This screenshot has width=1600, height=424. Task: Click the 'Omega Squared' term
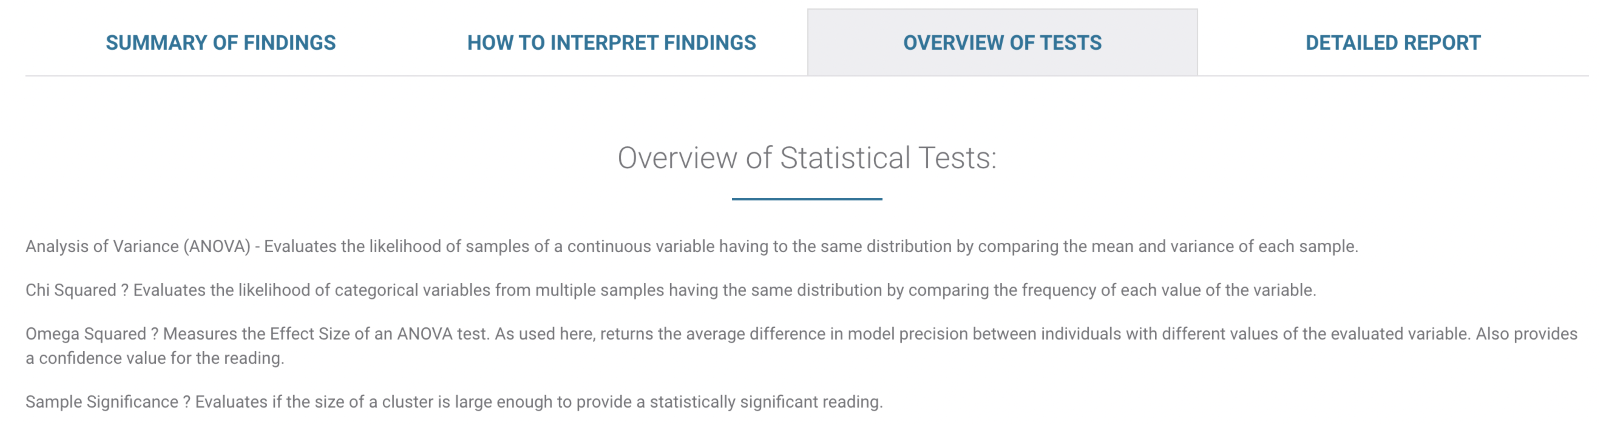86,334
